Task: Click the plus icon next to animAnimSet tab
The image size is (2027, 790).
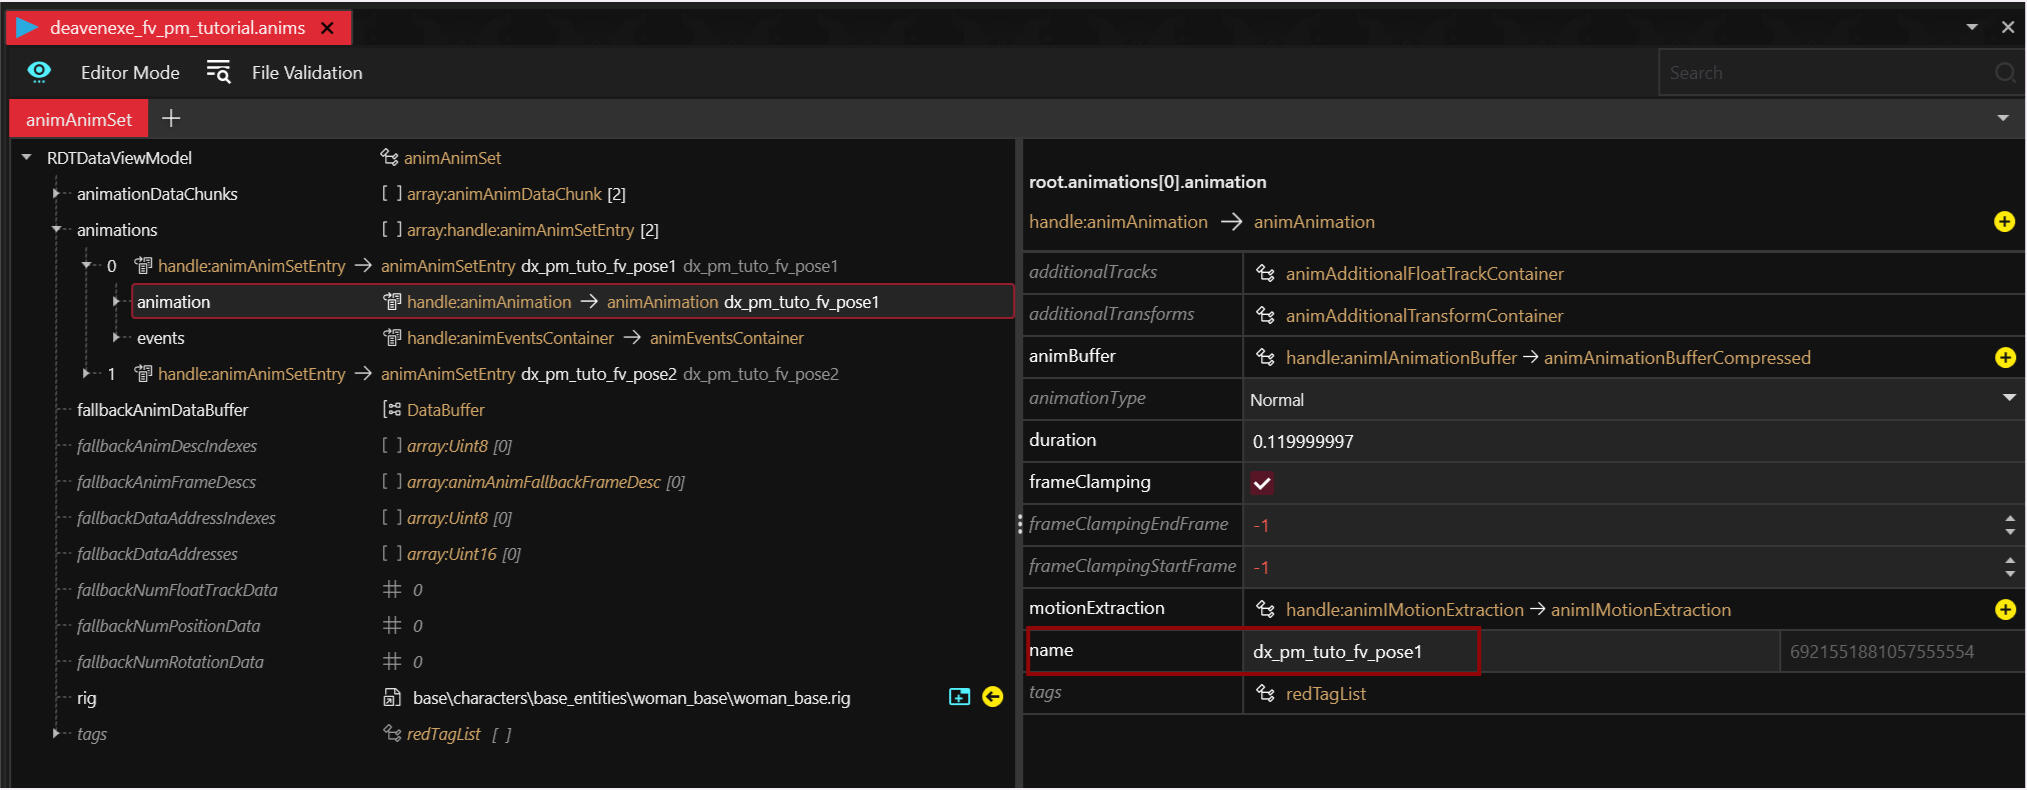Action: [x=171, y=119]
